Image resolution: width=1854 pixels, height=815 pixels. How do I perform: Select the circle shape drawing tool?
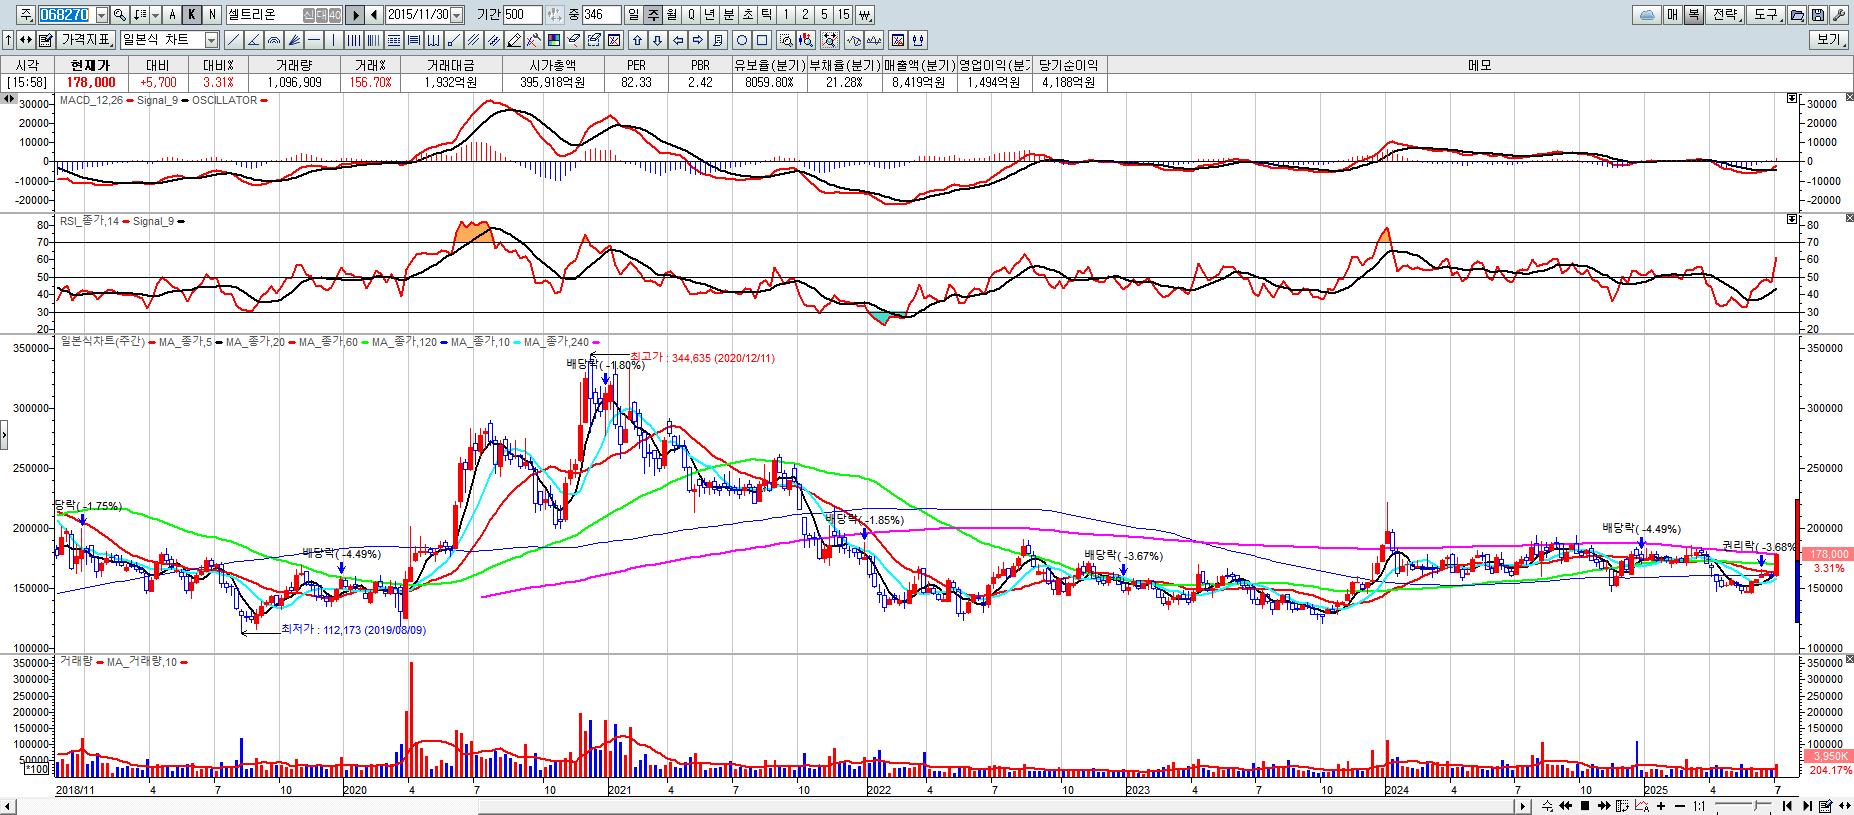pyautogui.click(x=740, y=40)
